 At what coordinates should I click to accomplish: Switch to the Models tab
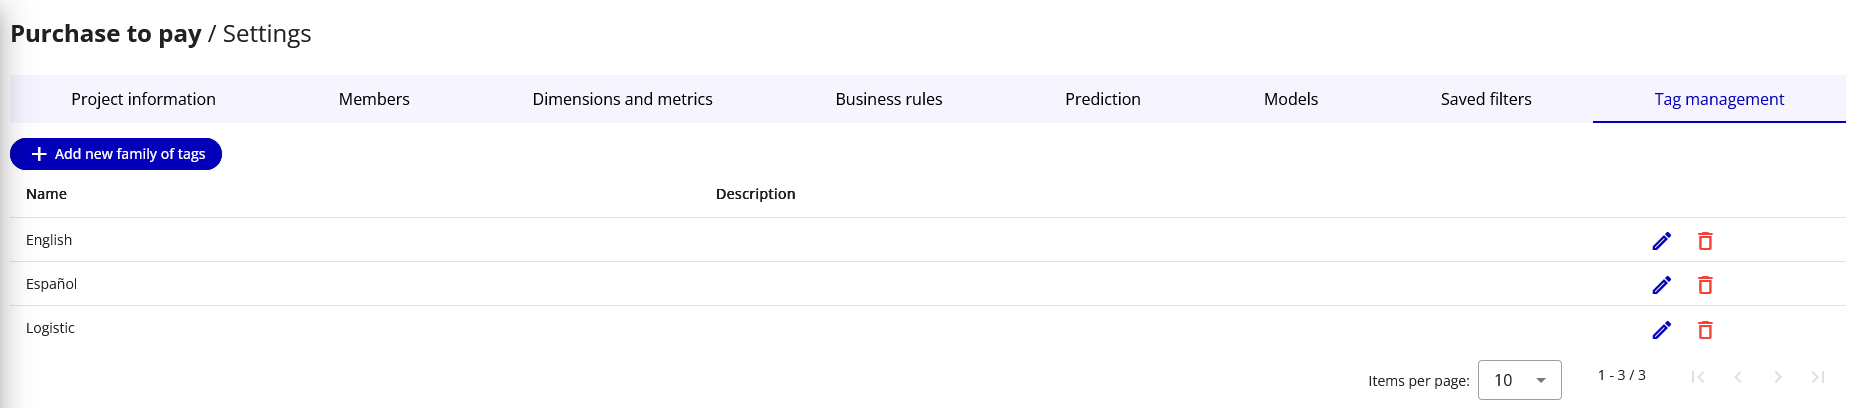[1291, 99]
